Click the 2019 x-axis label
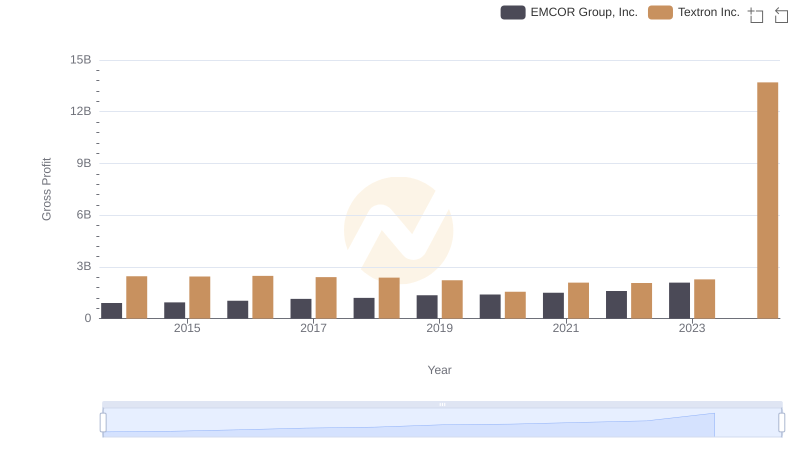This screenshot has height=461, width=800. 439,328
